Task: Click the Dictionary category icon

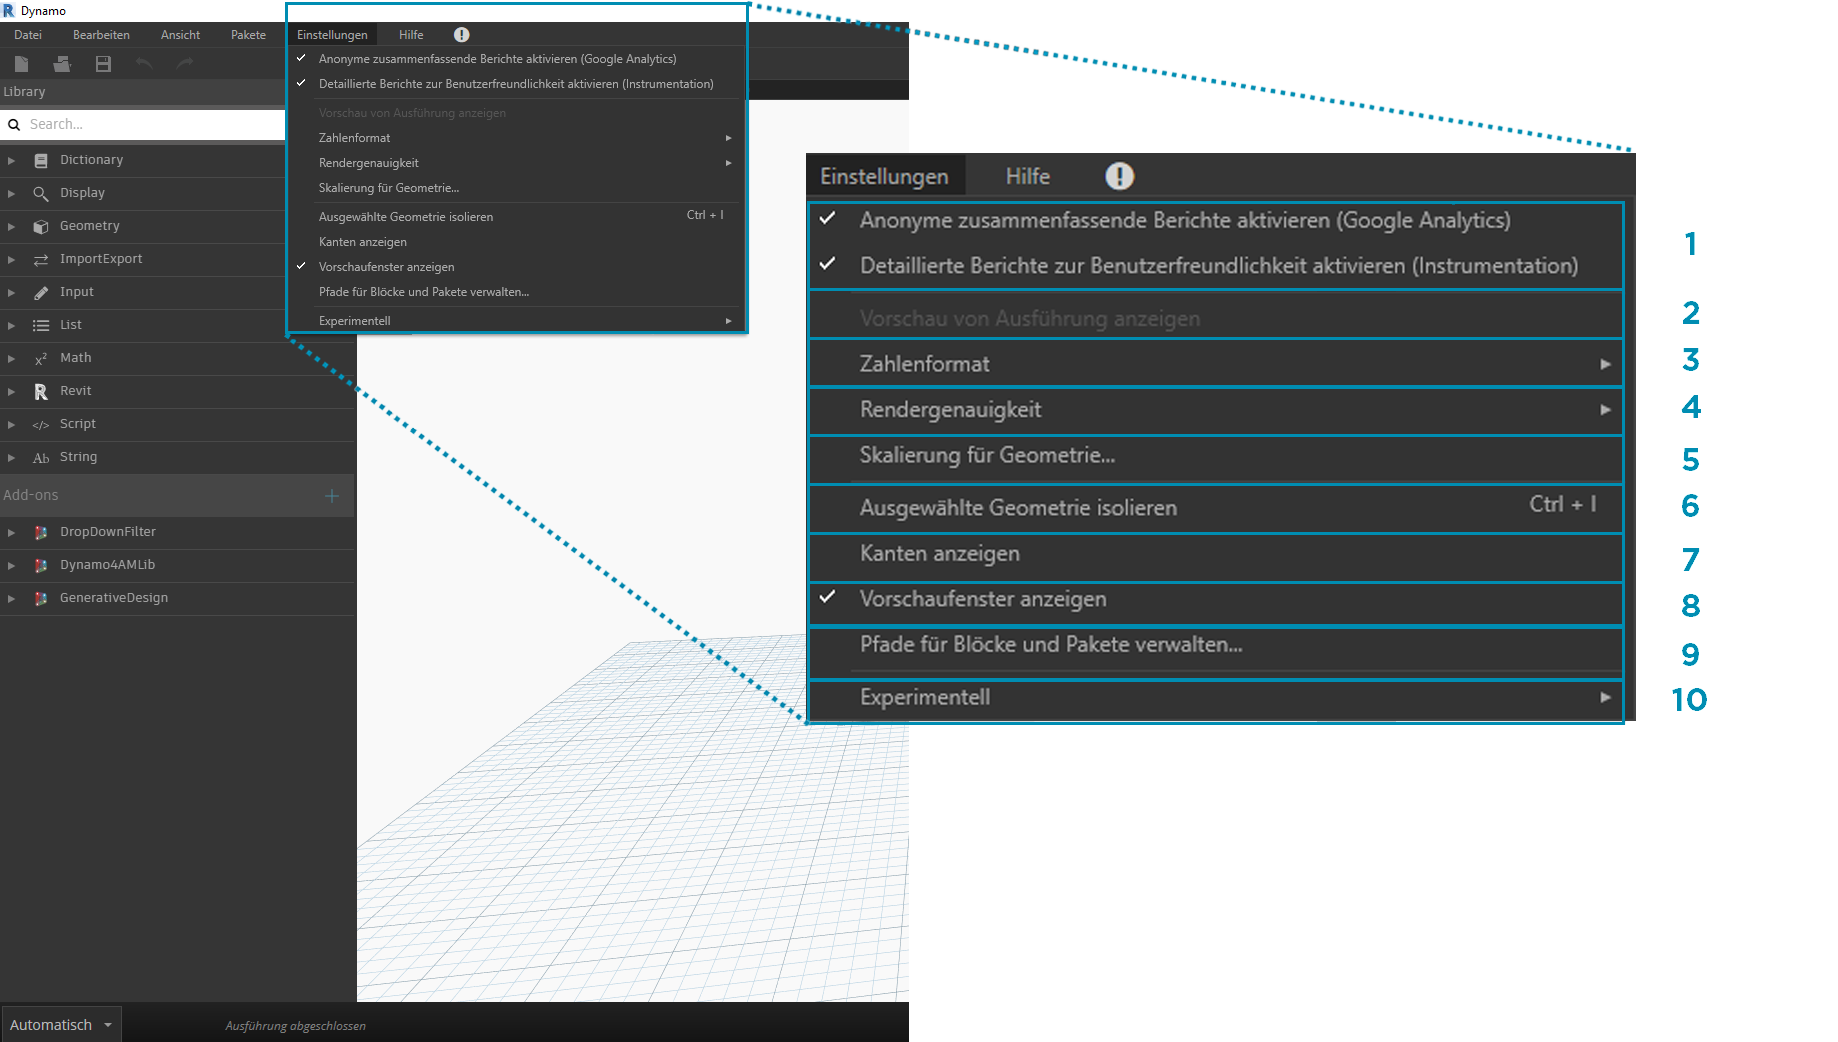Action: click(41, 160)
